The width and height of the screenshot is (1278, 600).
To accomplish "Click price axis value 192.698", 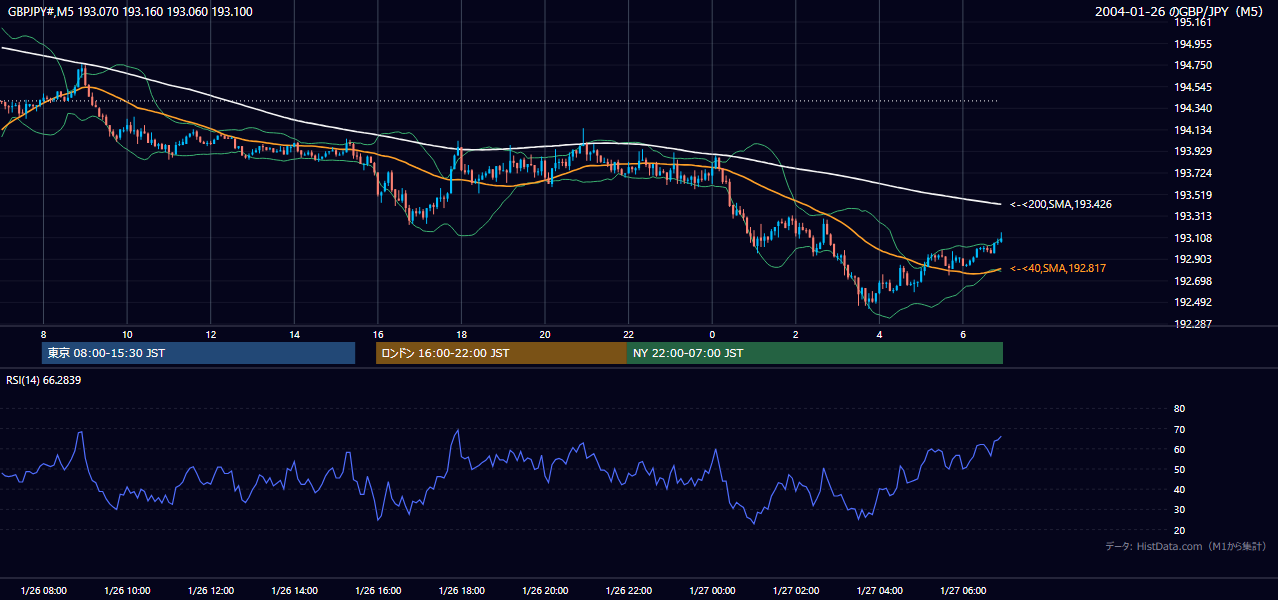I will point(1193,281).
